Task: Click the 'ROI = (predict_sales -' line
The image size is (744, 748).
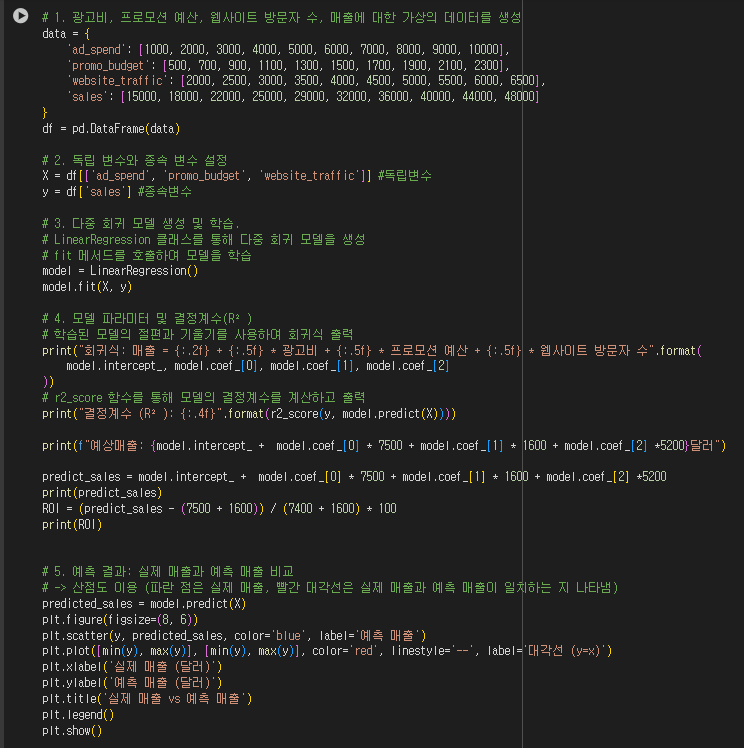Action: pos(219,509)
